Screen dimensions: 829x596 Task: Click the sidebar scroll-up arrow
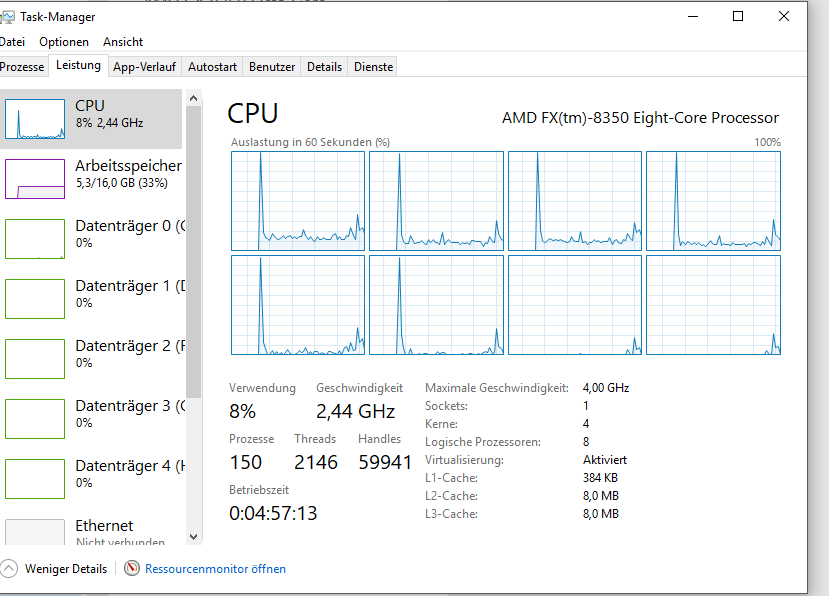(x=193, y=96)
